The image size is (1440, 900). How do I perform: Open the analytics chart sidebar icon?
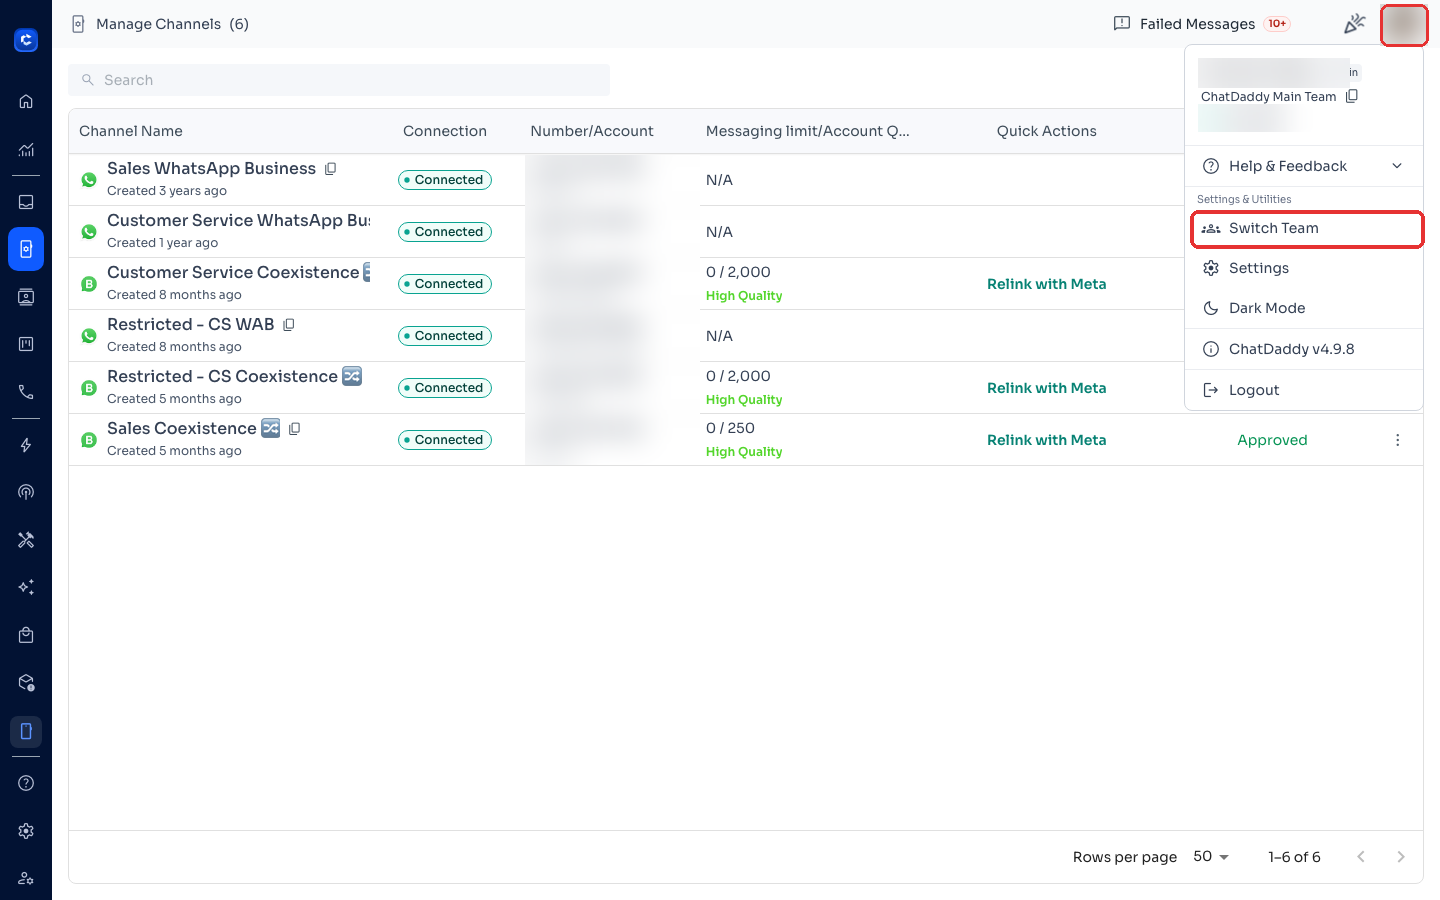(x=26, y=150)
